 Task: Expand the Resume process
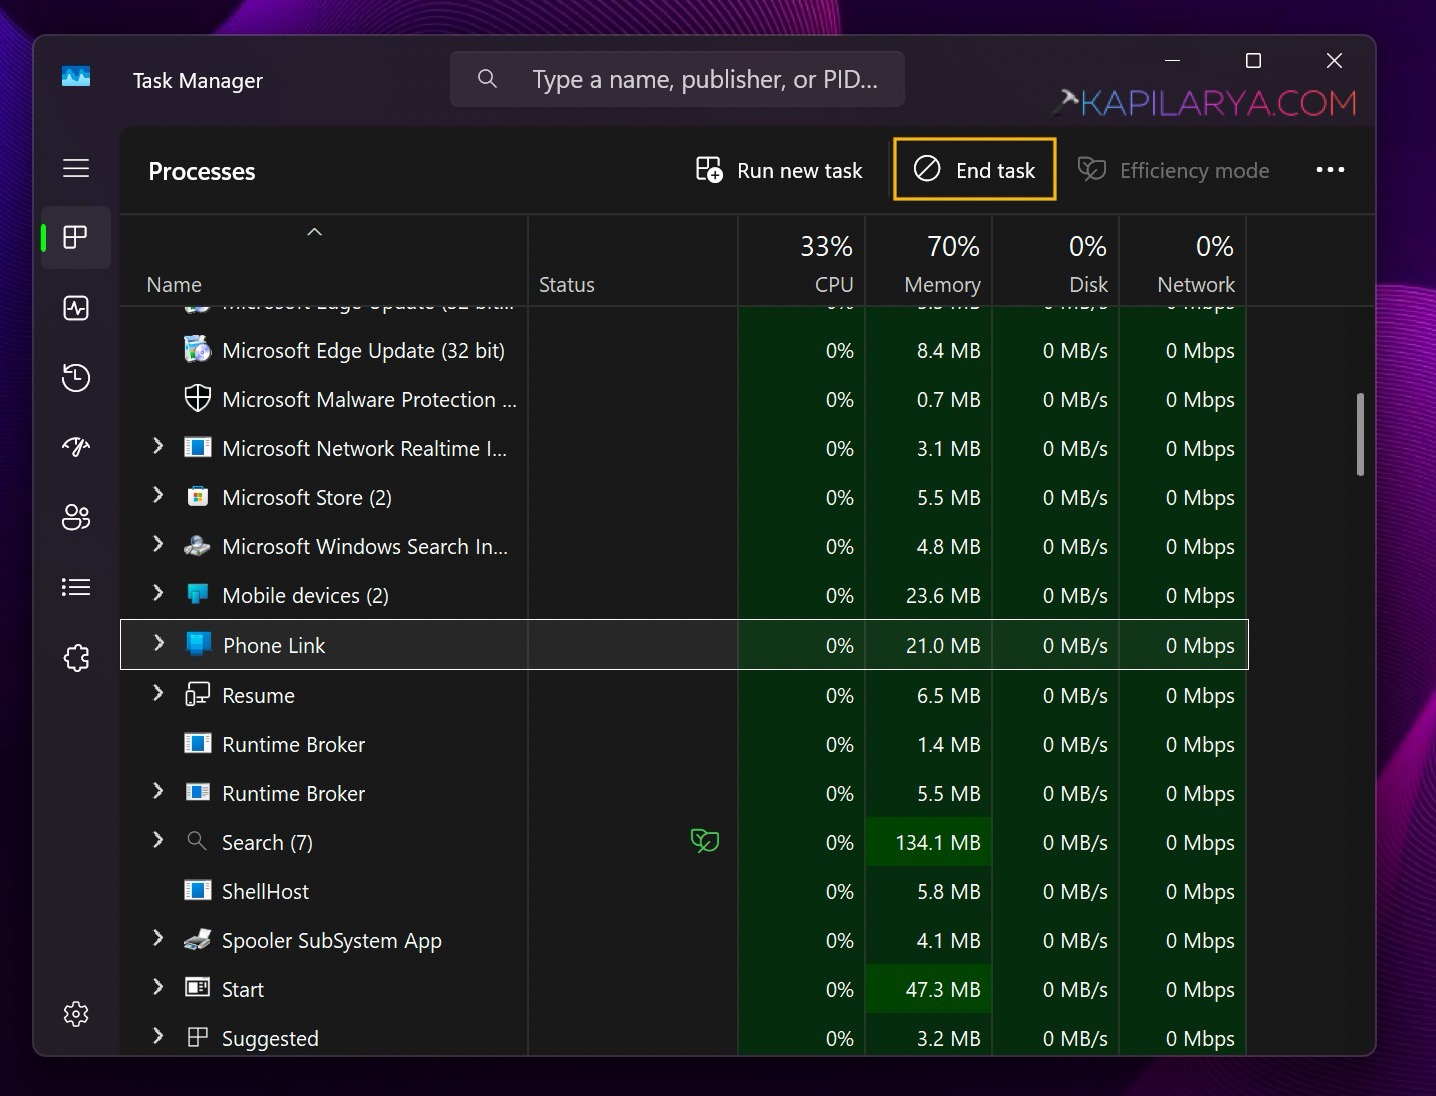tap(157, 693)
